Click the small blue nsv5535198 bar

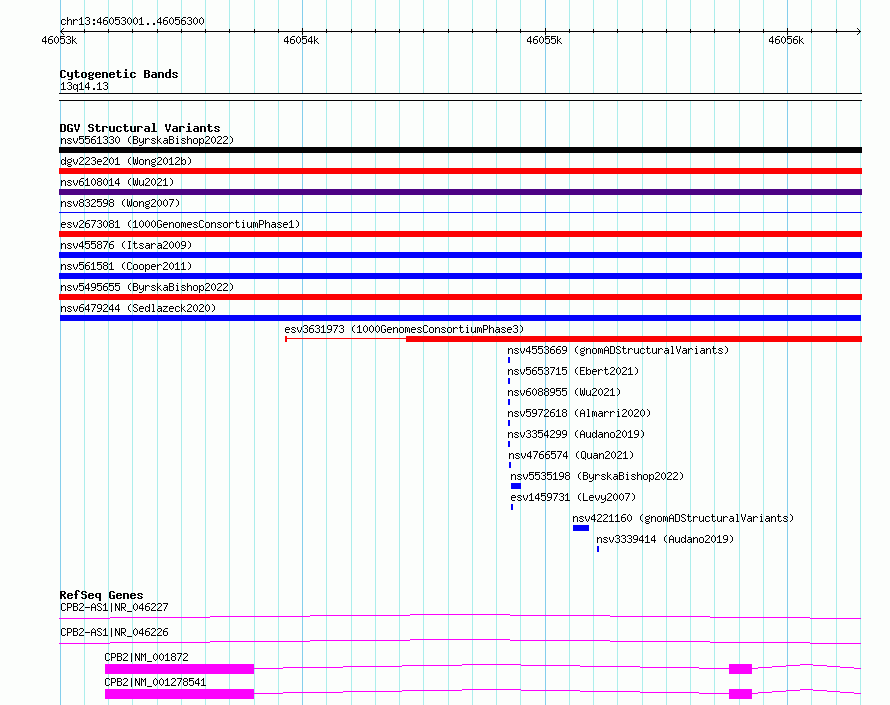(x=516, y=486)
